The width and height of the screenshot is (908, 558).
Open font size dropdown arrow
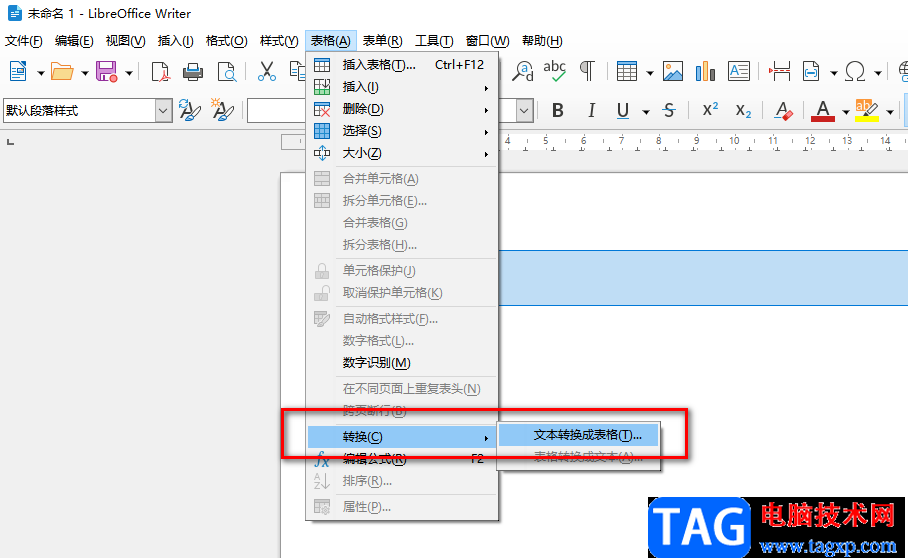[x=525, y=111]
